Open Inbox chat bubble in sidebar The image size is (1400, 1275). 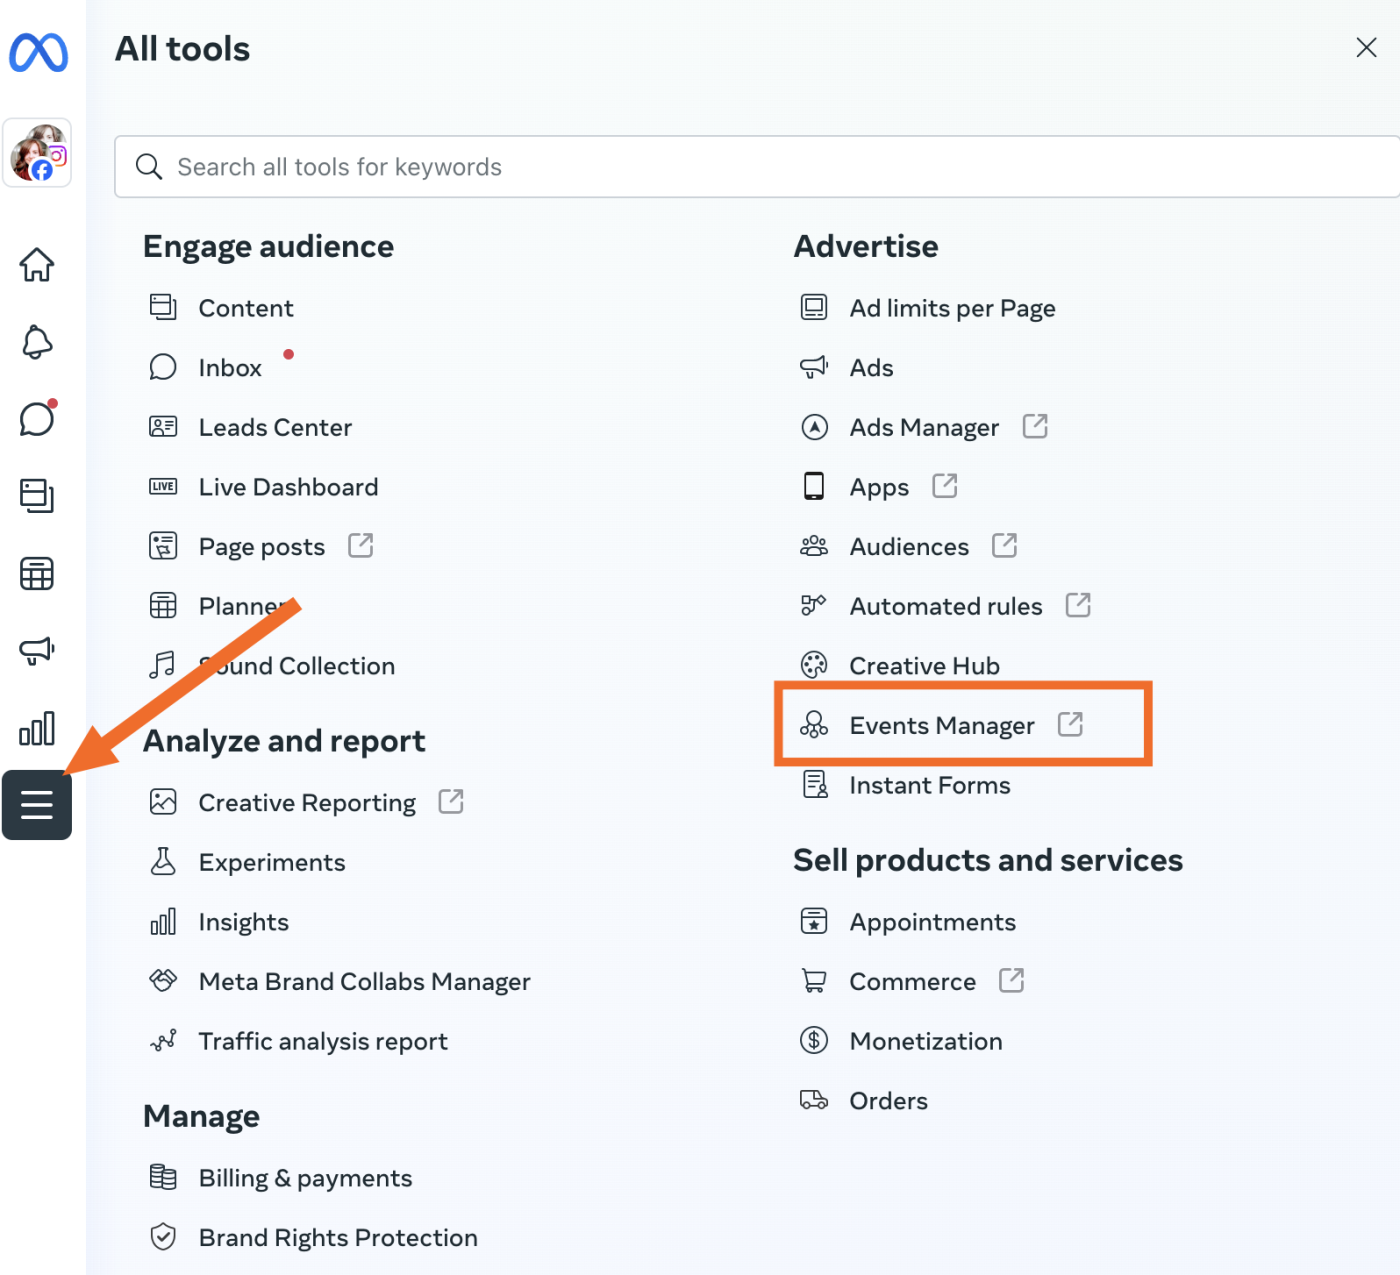click(x=37, y=418)
